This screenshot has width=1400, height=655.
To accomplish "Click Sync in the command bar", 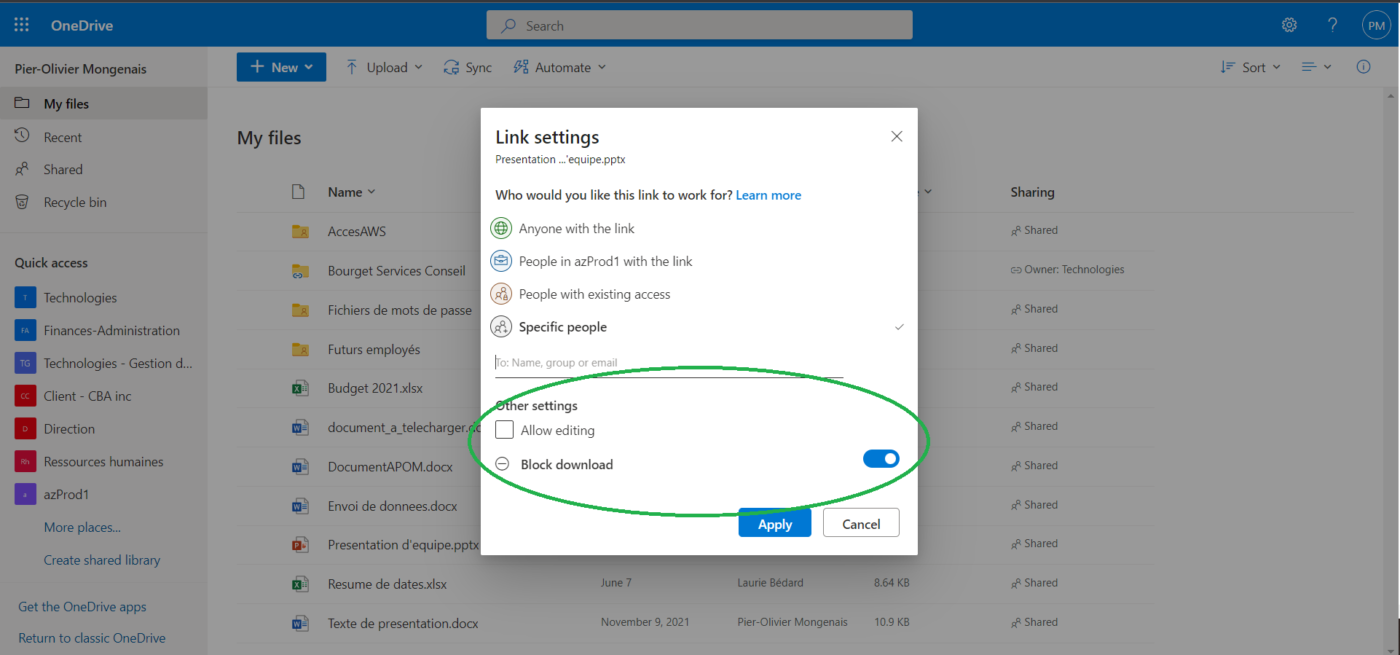I will pyautogui.click(x=469, y=67).
